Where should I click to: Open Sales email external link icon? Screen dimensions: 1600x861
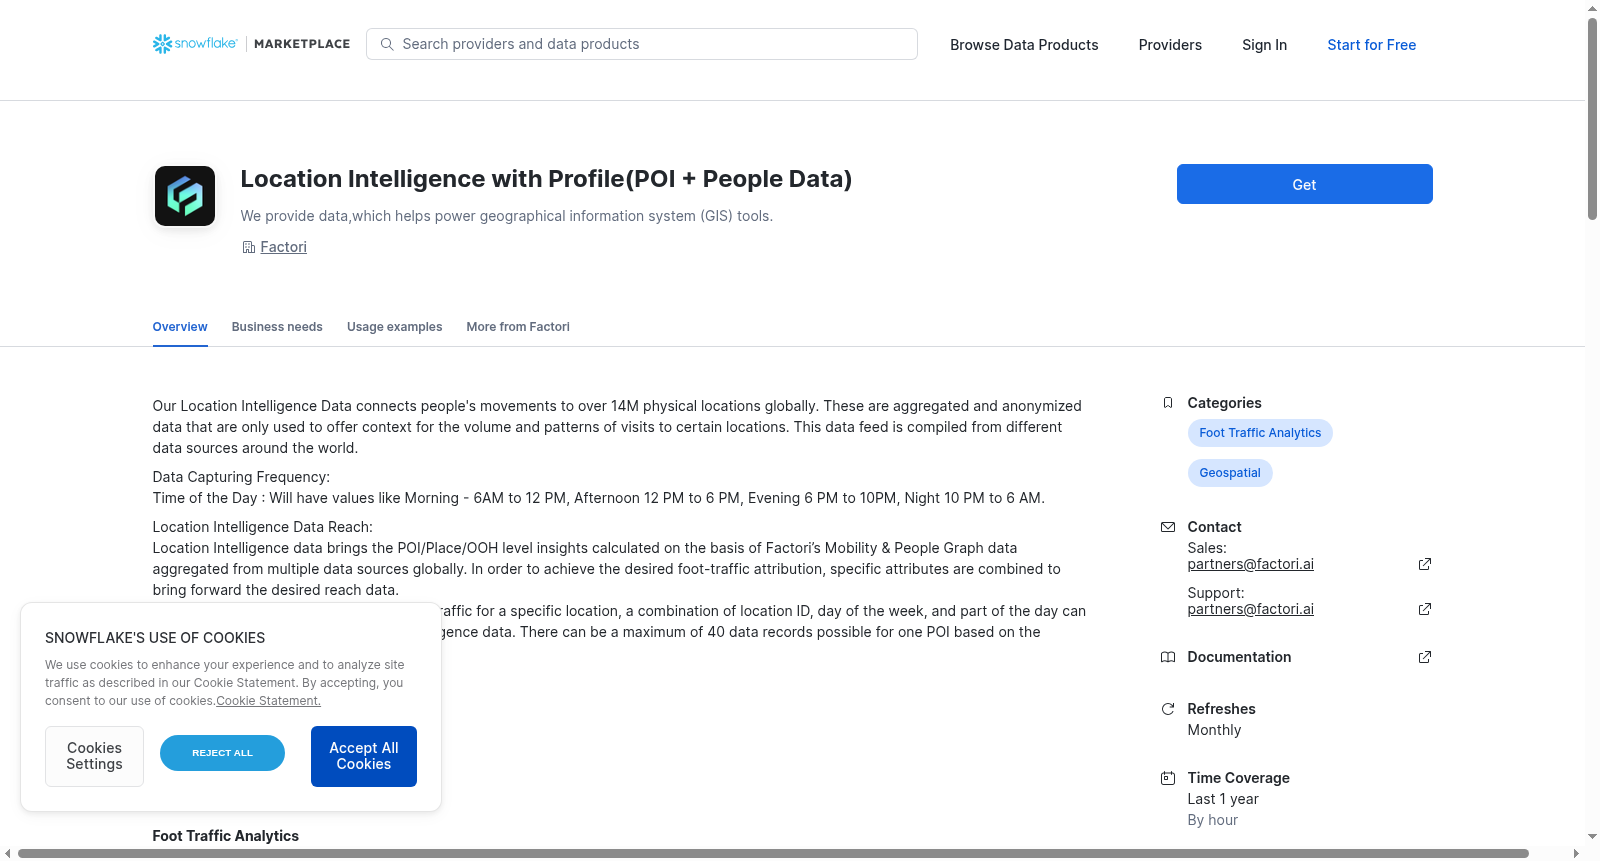point(1425,564)
